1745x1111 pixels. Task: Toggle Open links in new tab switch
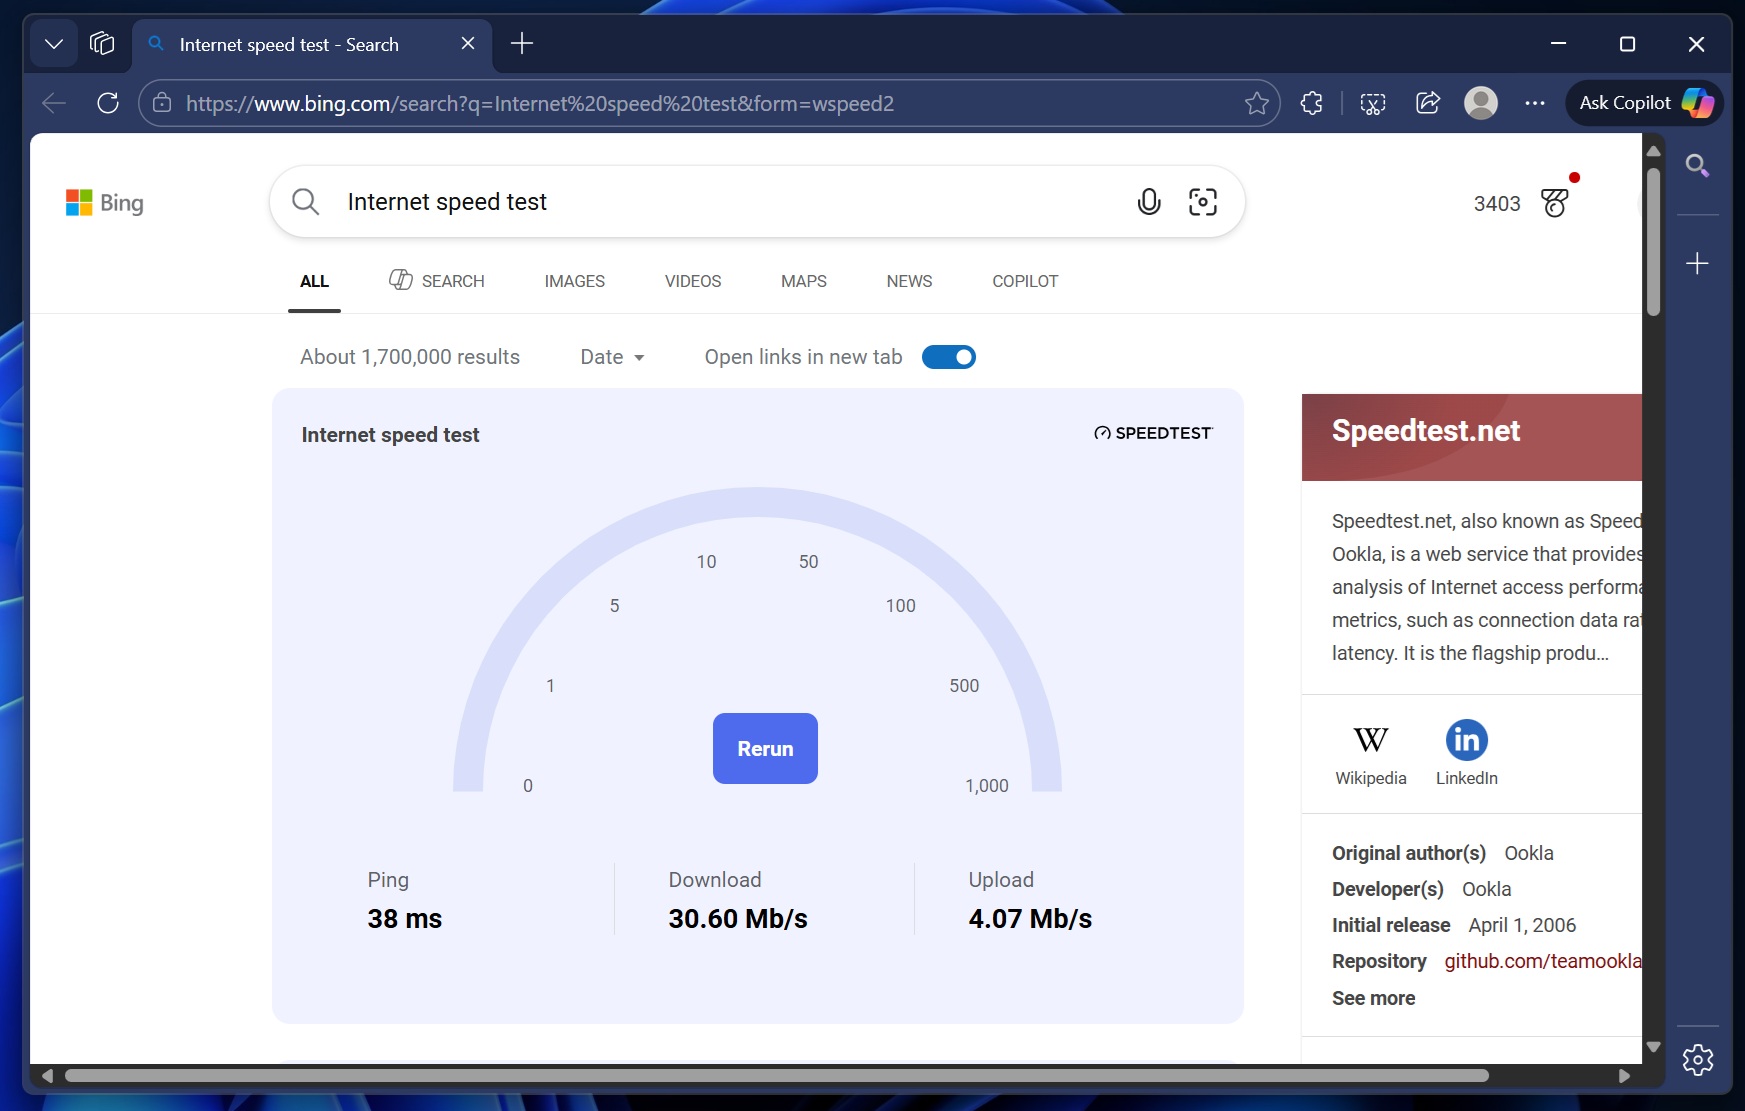click(948, 357)
